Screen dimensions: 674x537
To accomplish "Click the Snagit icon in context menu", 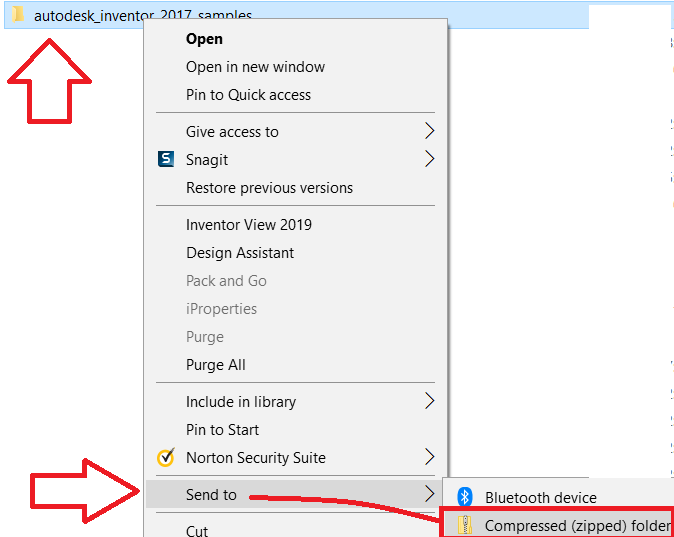I will click(x=166, y=159).
